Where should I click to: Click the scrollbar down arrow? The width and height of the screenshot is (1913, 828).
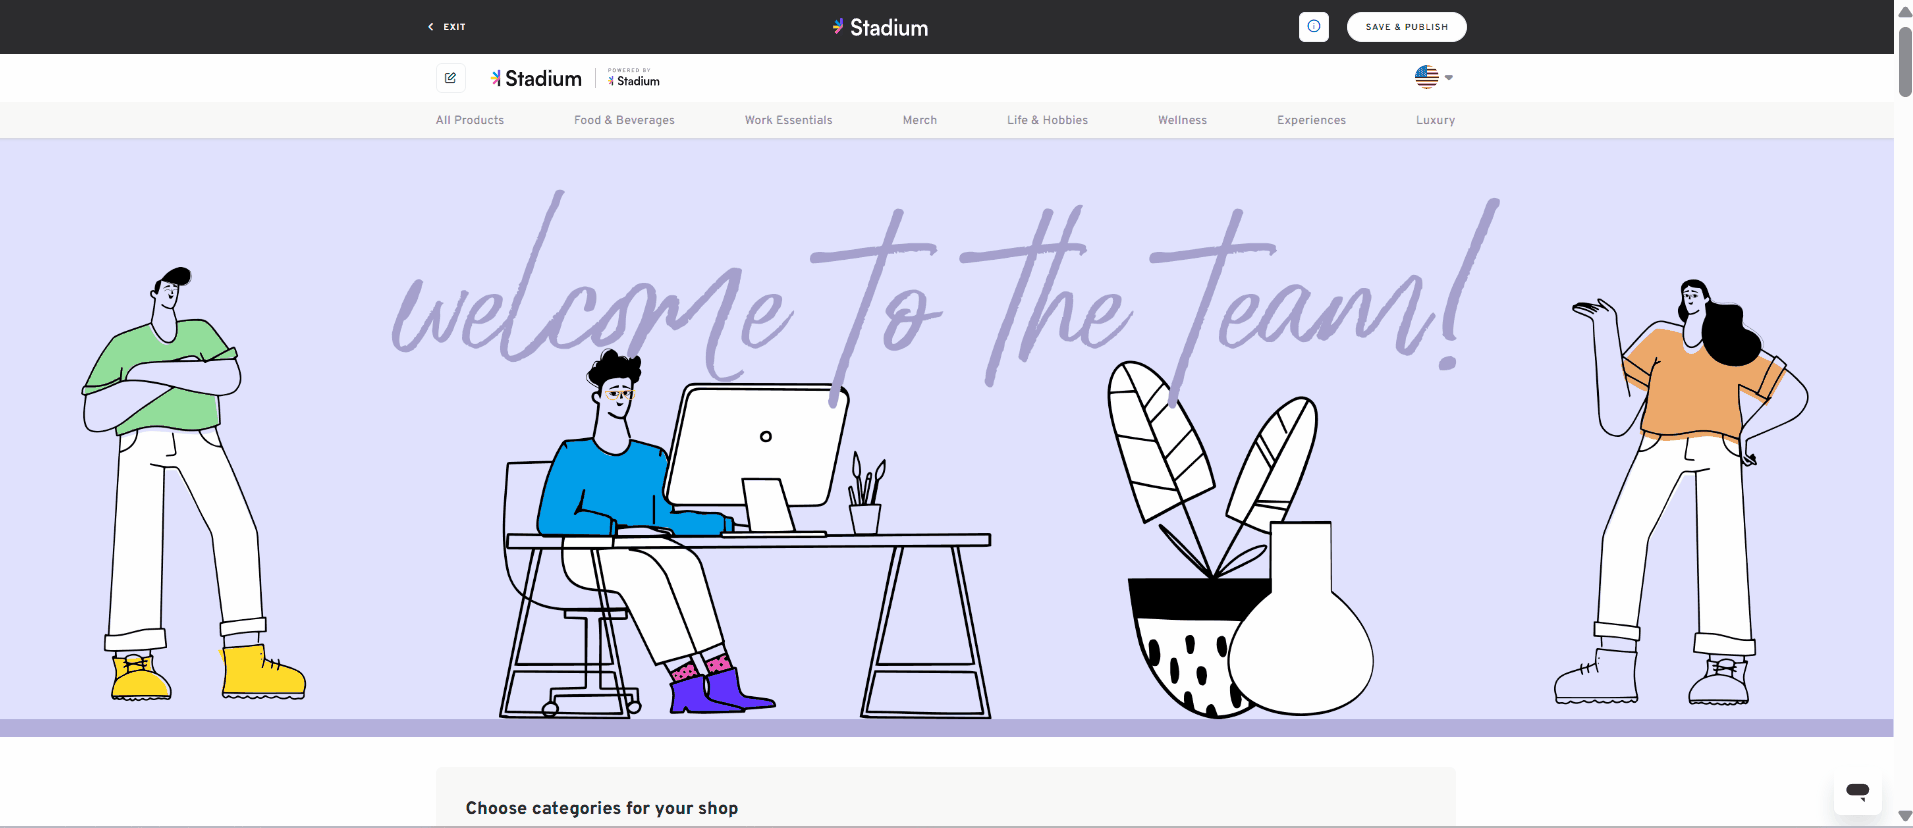click(1904, 816)
